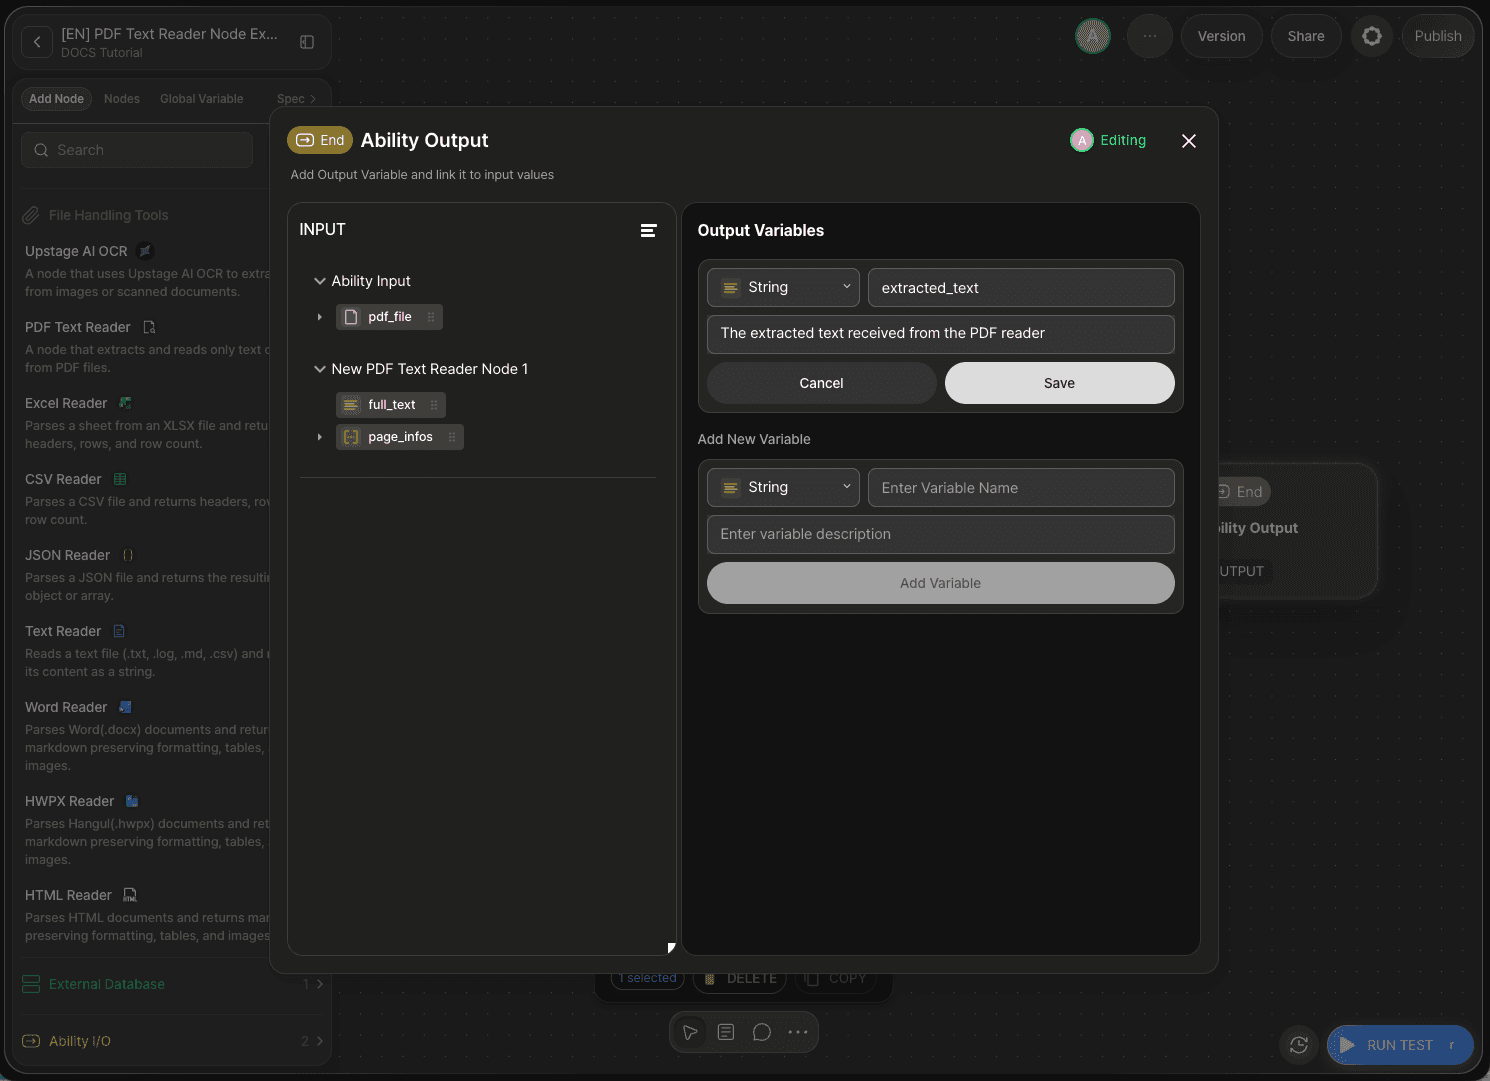This screenshot has width=1490, height=1081.
Task: Select the comment bubble tool
Action: (x=762, y=1032)
